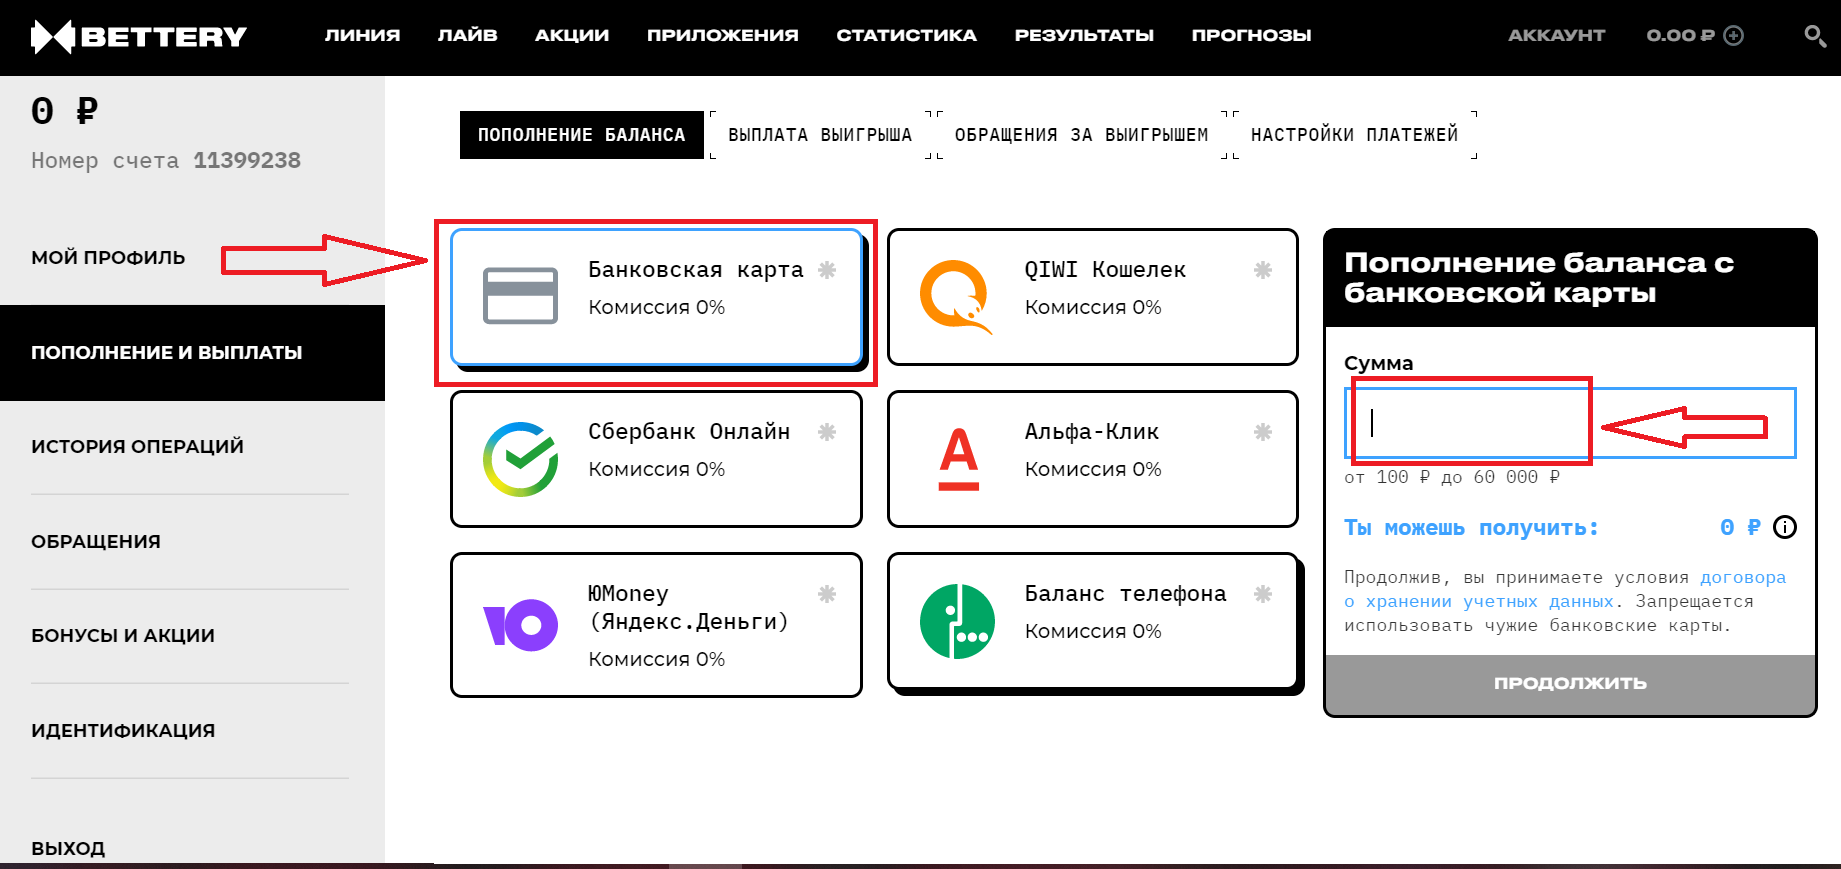Click the asterisk on Сбербанк Онлайн card
This screenshot has height=869, width=1841.
827,432
